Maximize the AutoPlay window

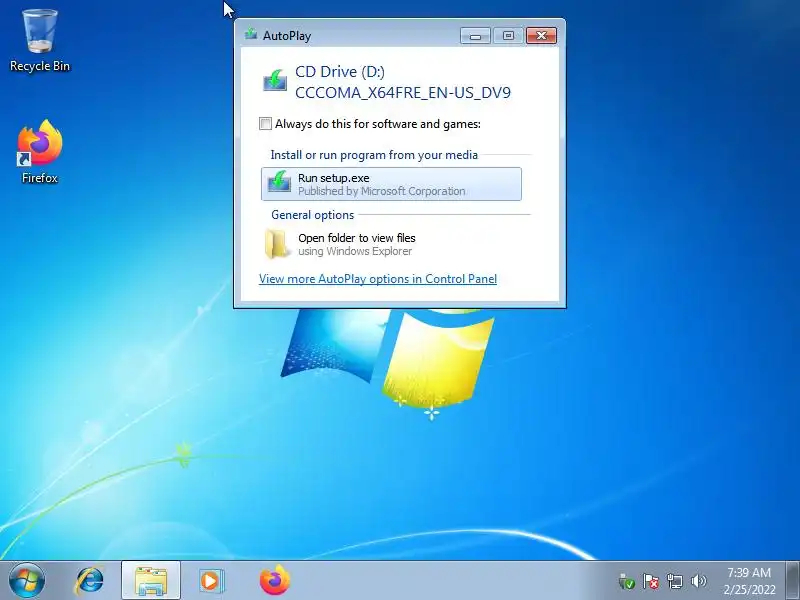pos(508,35)
